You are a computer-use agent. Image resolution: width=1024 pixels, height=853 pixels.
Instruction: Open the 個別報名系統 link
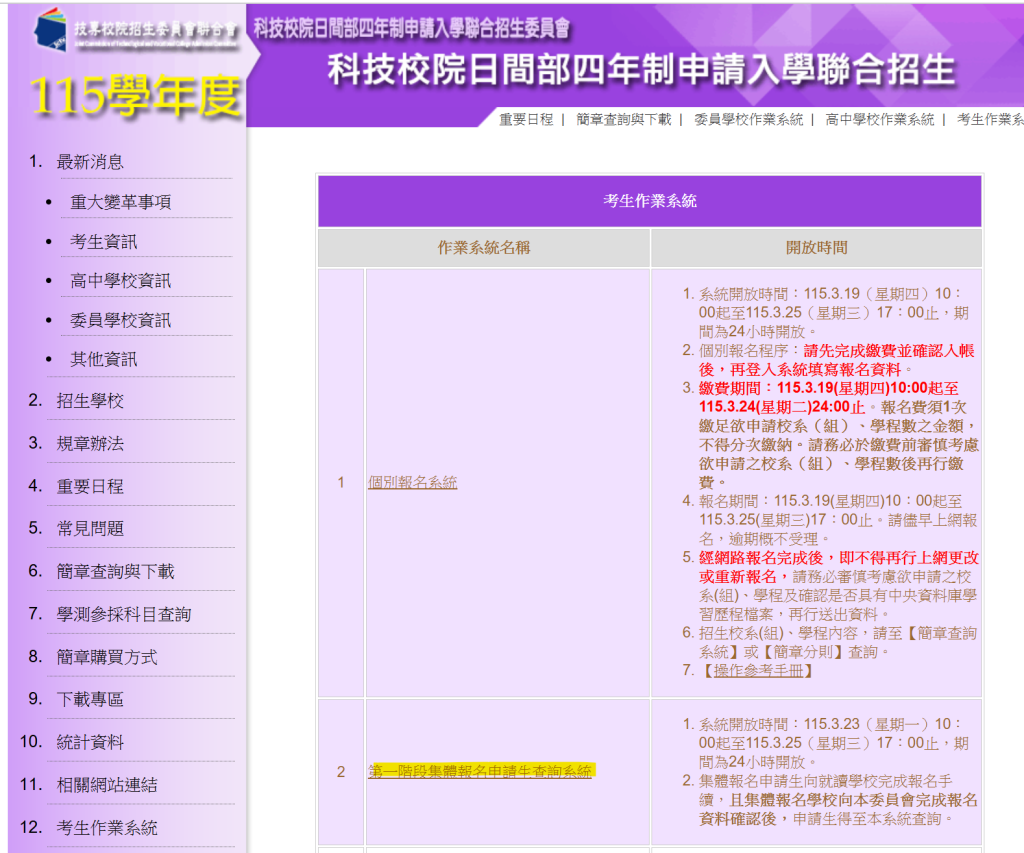[412, 482]
